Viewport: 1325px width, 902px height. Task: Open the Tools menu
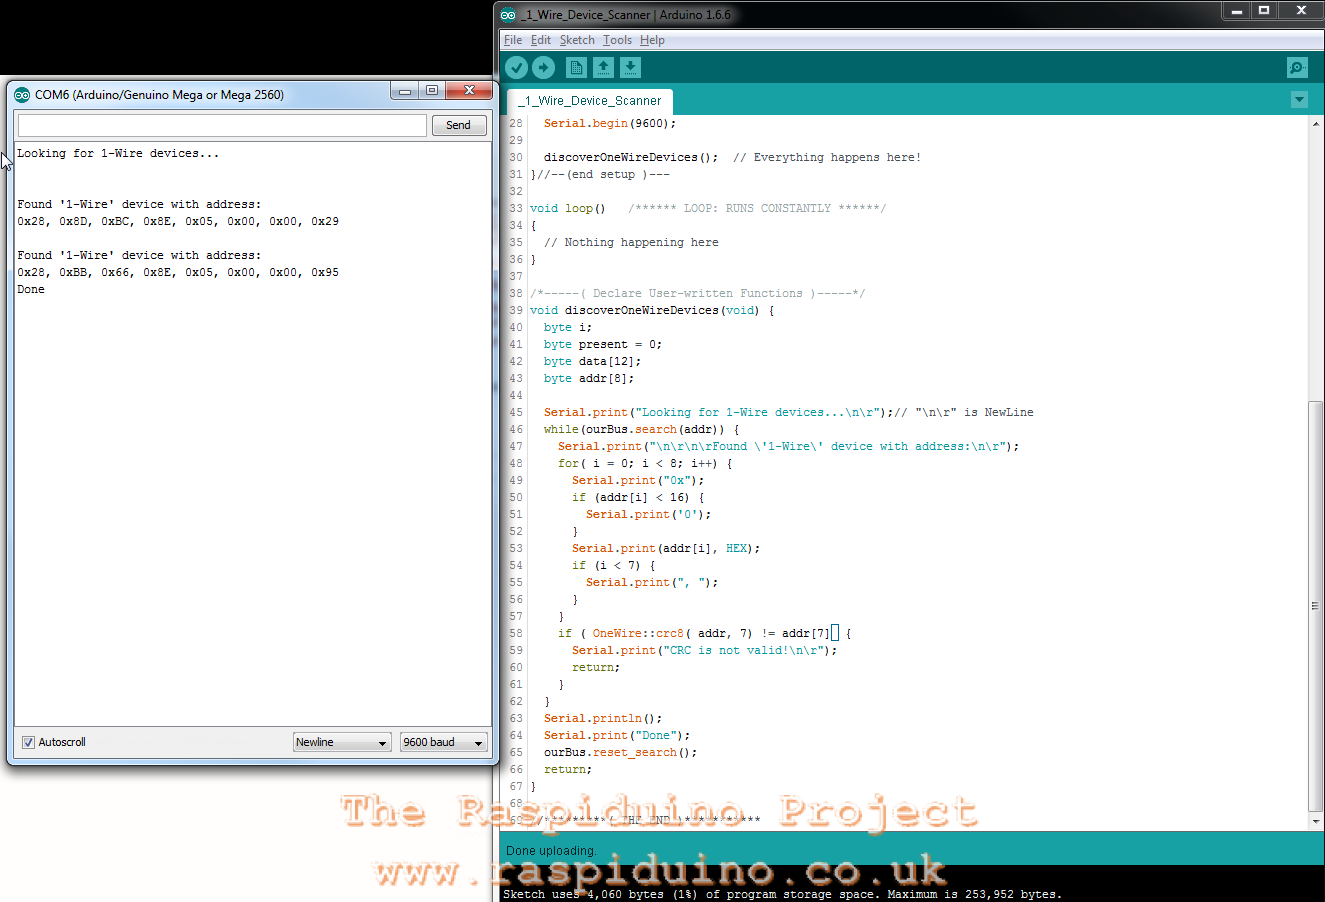(617, 40)
